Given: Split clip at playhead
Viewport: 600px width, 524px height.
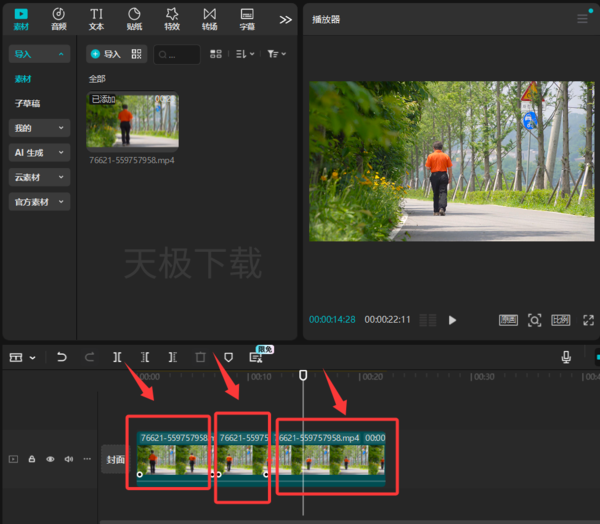Looking at the screenshot, I should click(117, 357).
